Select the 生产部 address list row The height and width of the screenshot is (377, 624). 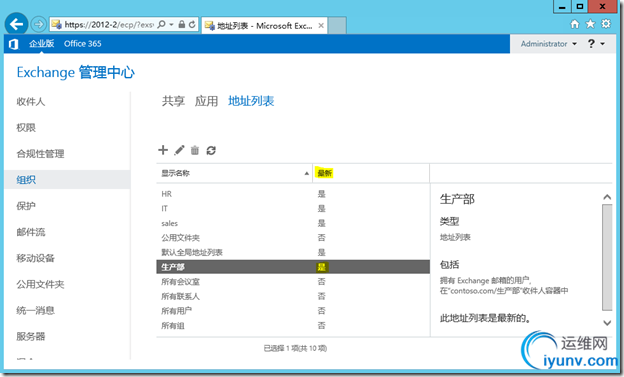pos(293,267)
